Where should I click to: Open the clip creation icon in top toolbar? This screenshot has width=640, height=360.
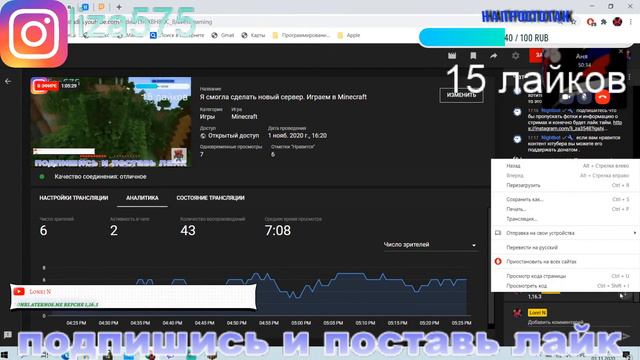(x=452, y=56)
